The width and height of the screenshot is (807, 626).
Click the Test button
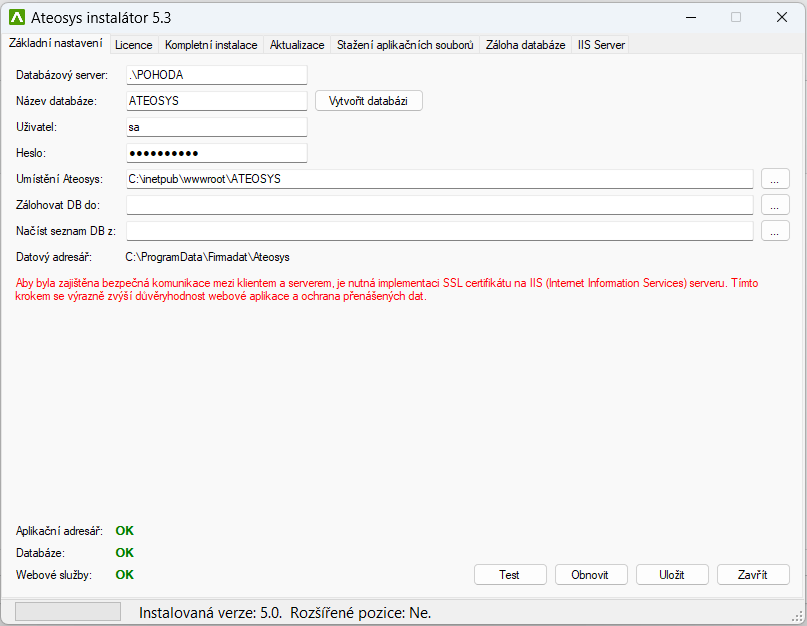click(510, 575)
